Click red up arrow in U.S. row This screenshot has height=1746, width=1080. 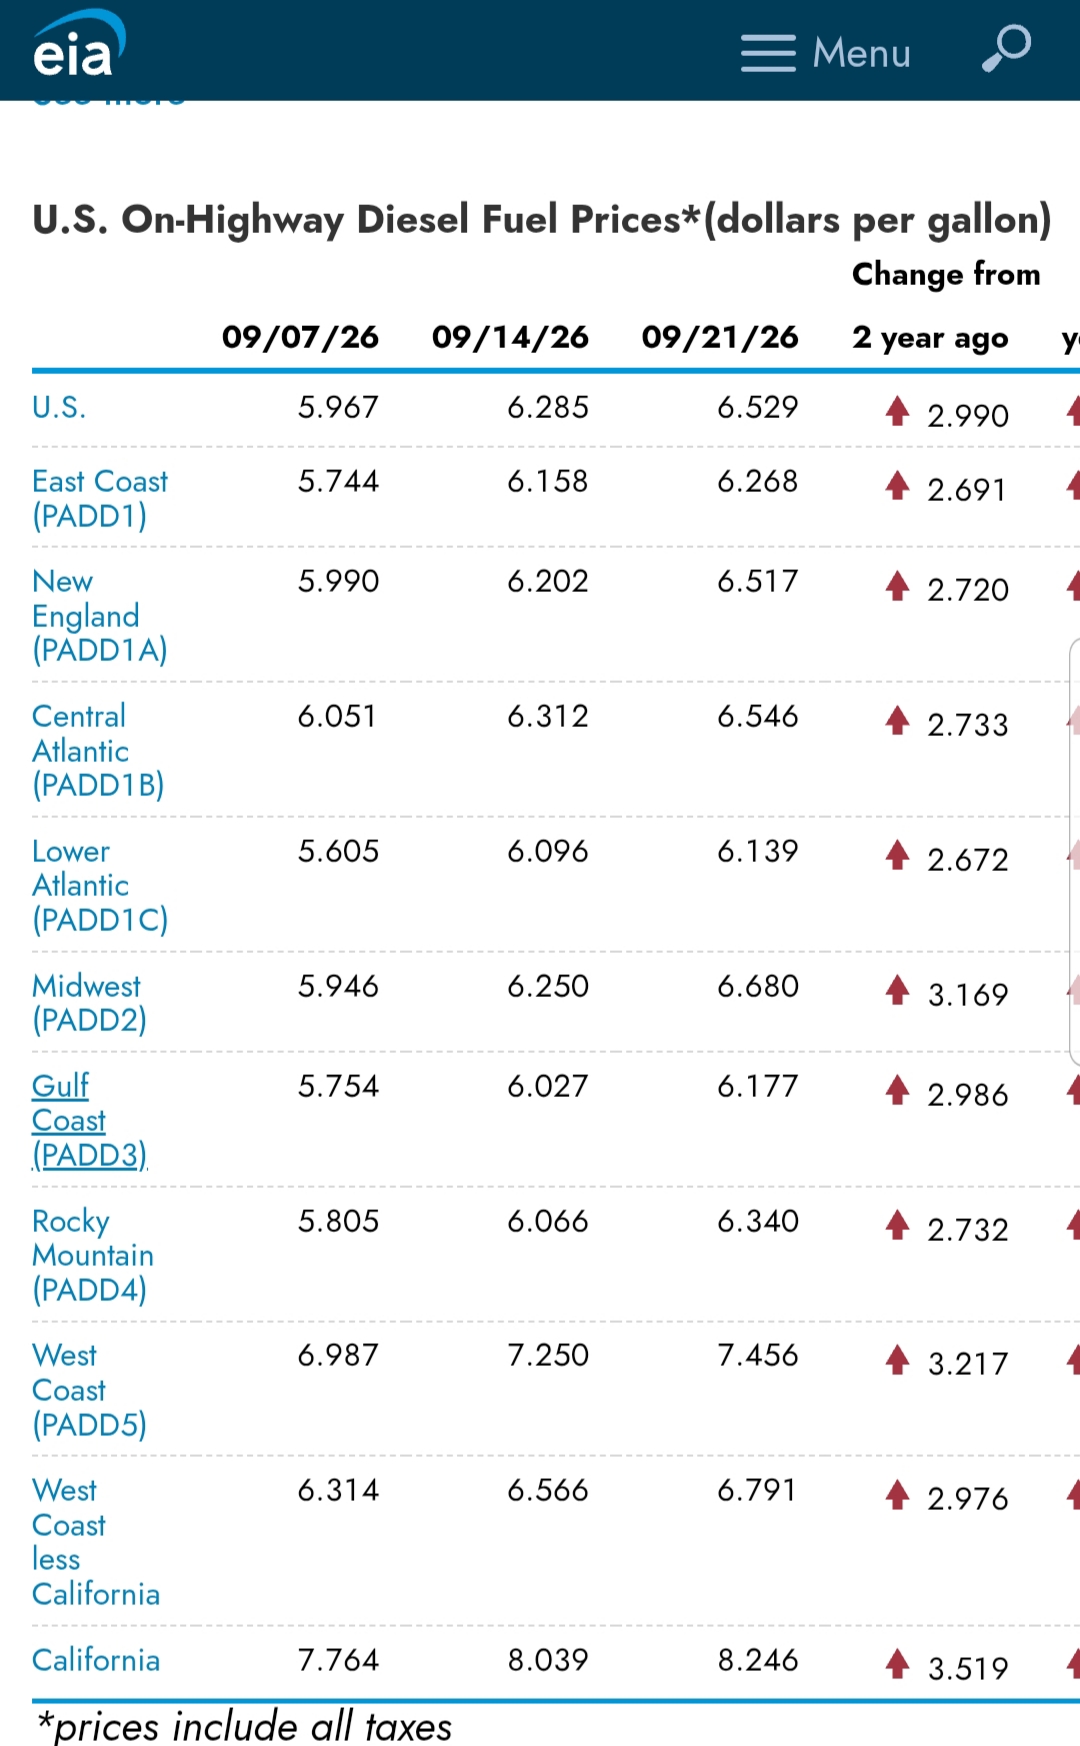pos(897,410)
